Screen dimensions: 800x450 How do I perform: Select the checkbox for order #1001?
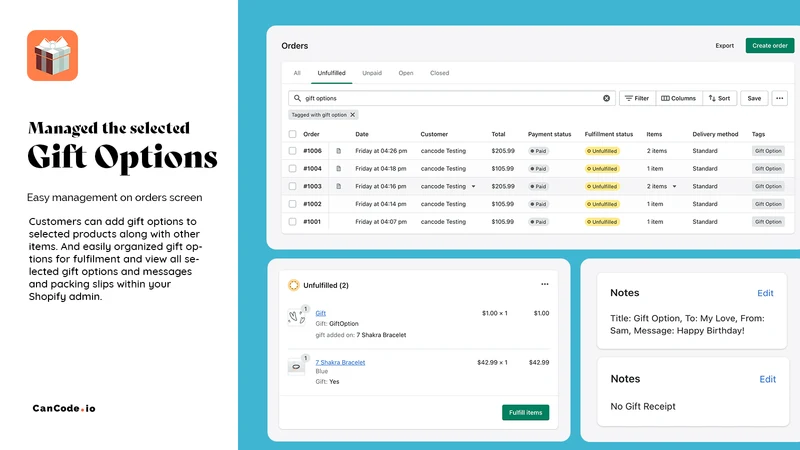click(x=292, y=221)
